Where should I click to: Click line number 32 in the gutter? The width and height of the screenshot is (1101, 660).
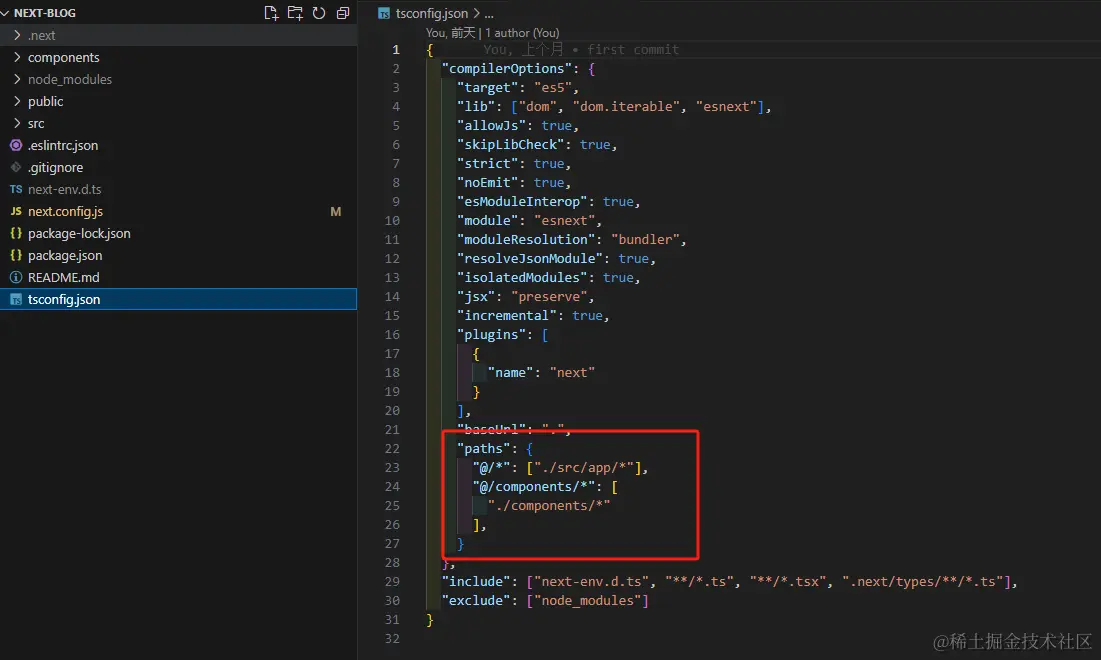[392, 639]
